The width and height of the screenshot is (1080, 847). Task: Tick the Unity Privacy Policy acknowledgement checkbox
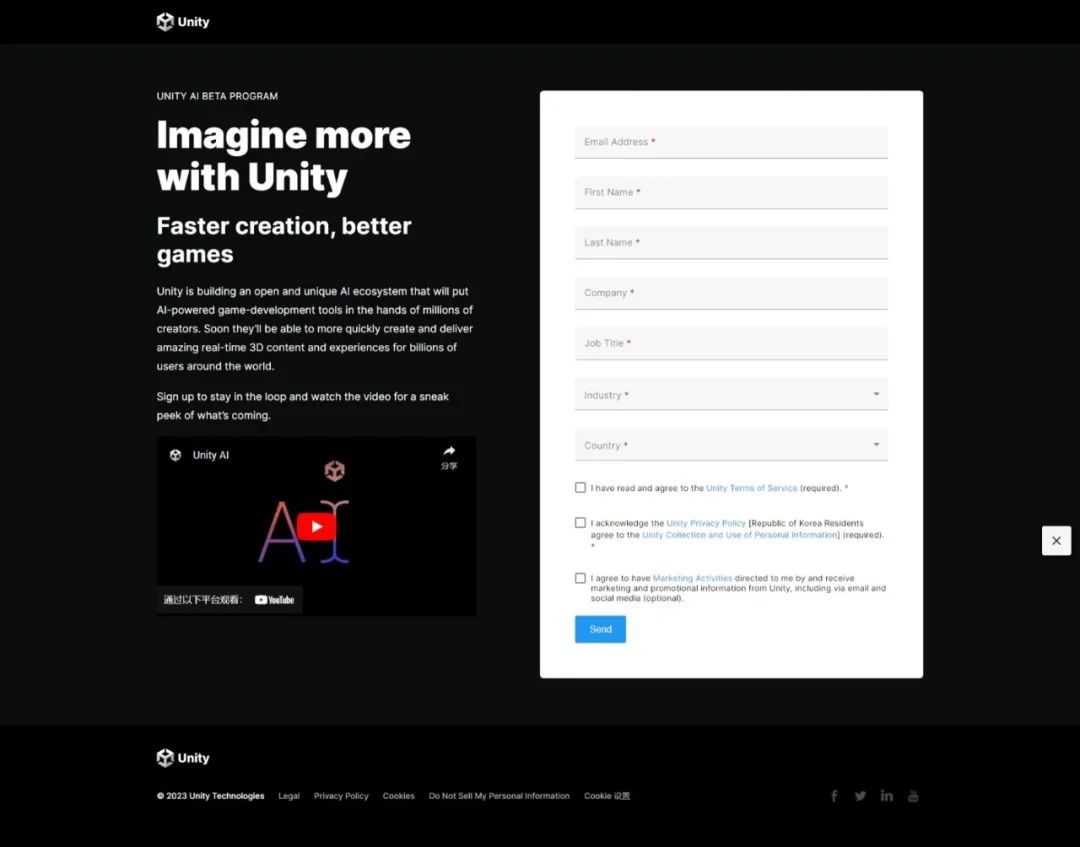[x=581, y=523]
